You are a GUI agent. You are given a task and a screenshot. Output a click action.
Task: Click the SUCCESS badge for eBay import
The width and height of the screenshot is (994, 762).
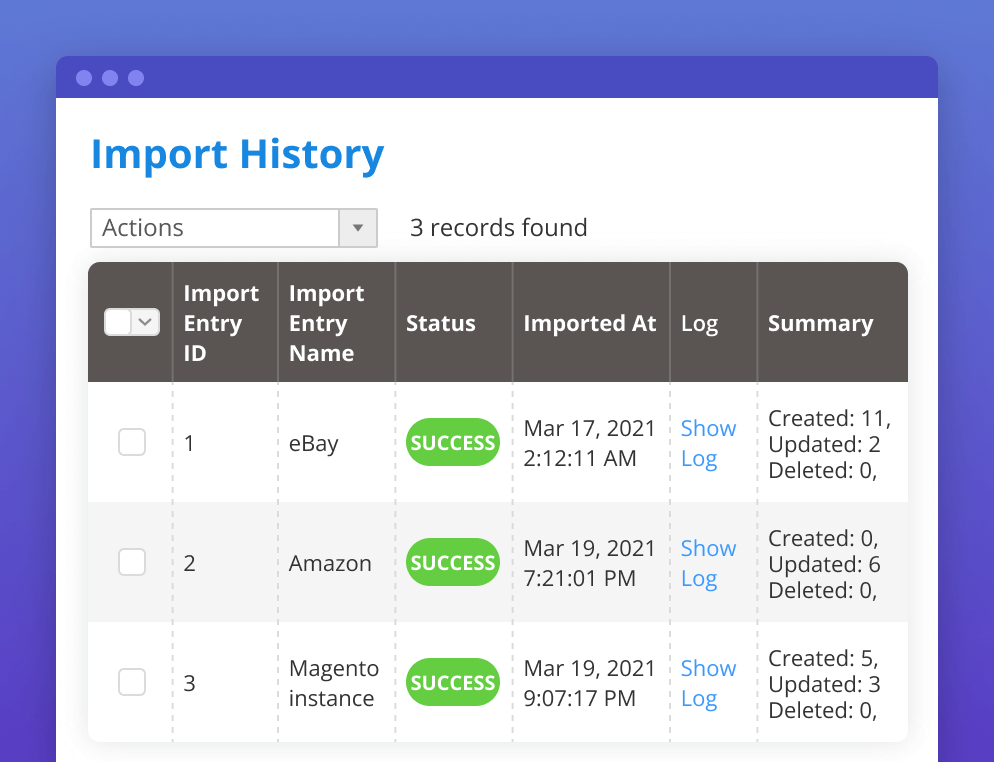click(x=452, y=442)
